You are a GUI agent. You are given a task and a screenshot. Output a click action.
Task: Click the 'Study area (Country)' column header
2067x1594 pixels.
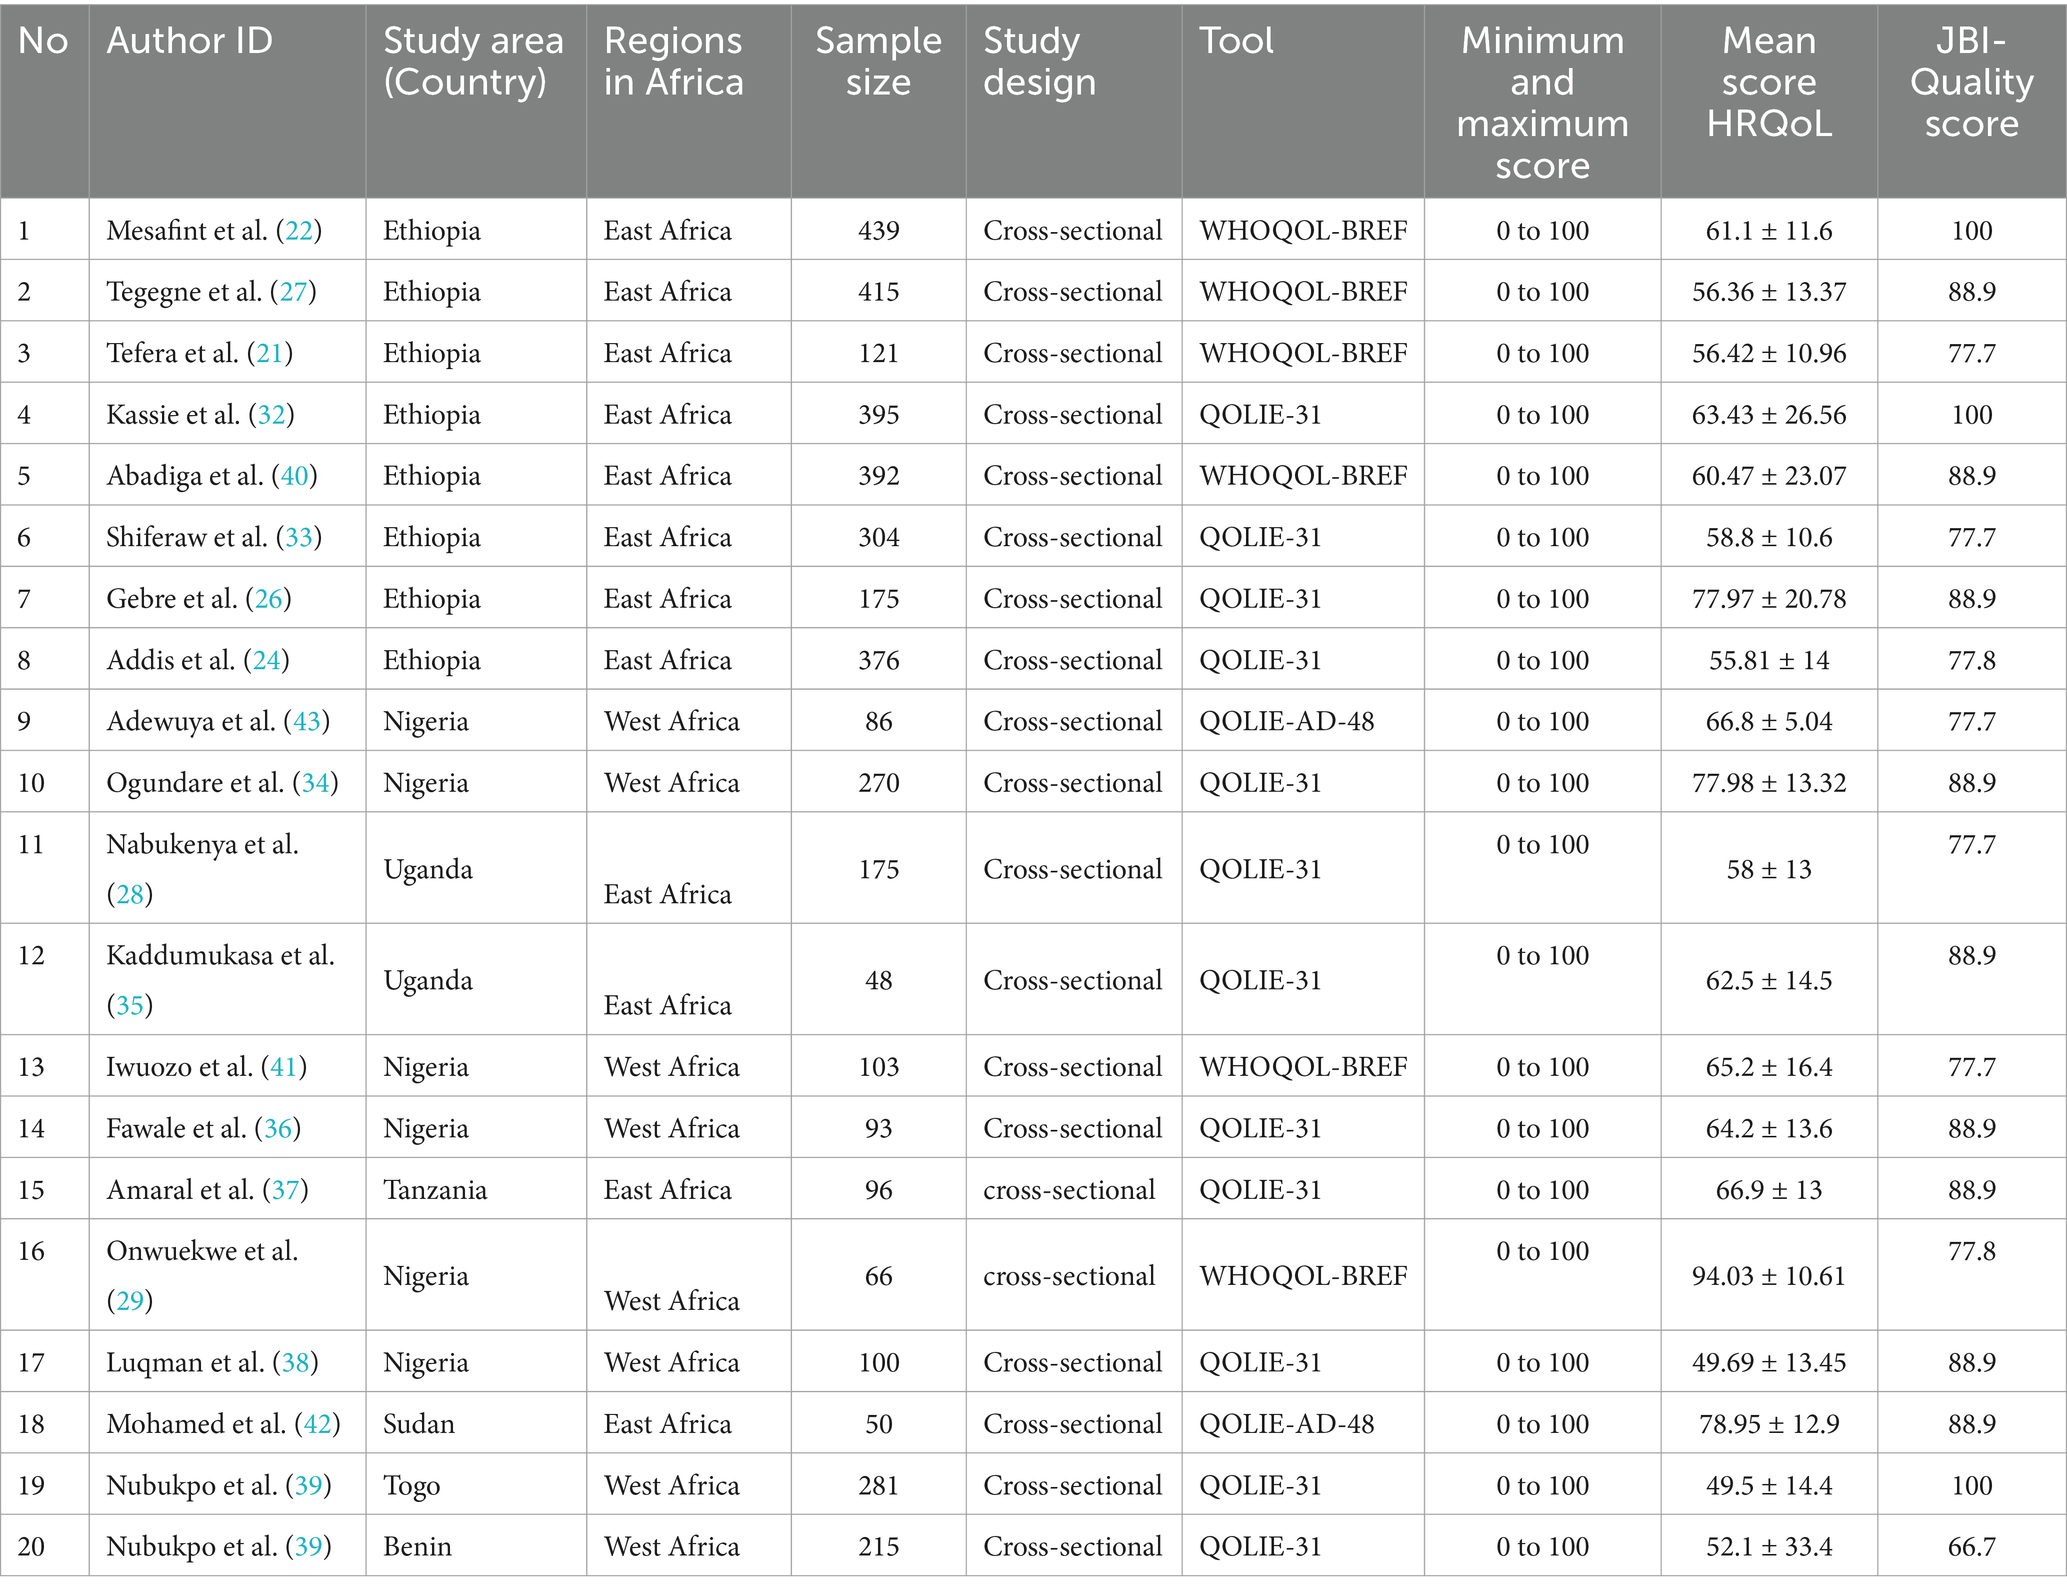coord(473,61)
